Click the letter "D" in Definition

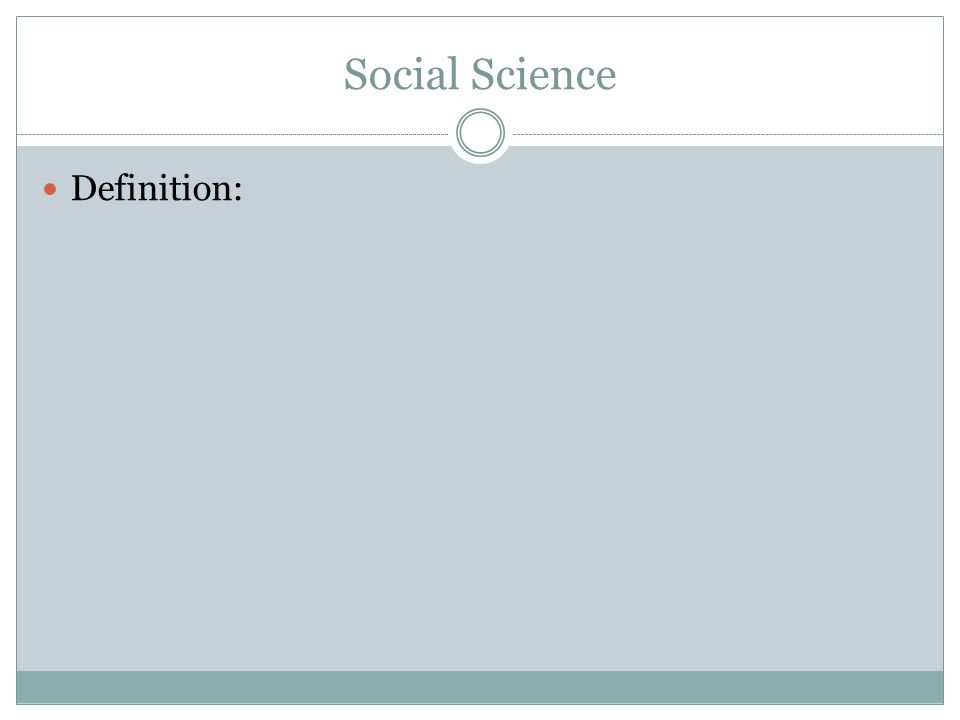84,188
